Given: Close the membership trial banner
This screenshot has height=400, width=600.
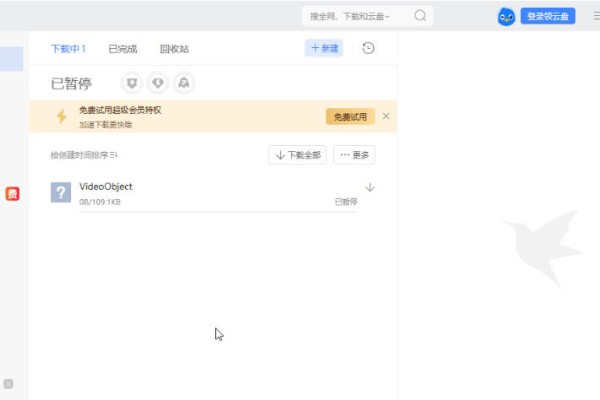Looking at the screenshot, I should pos(386,116).
